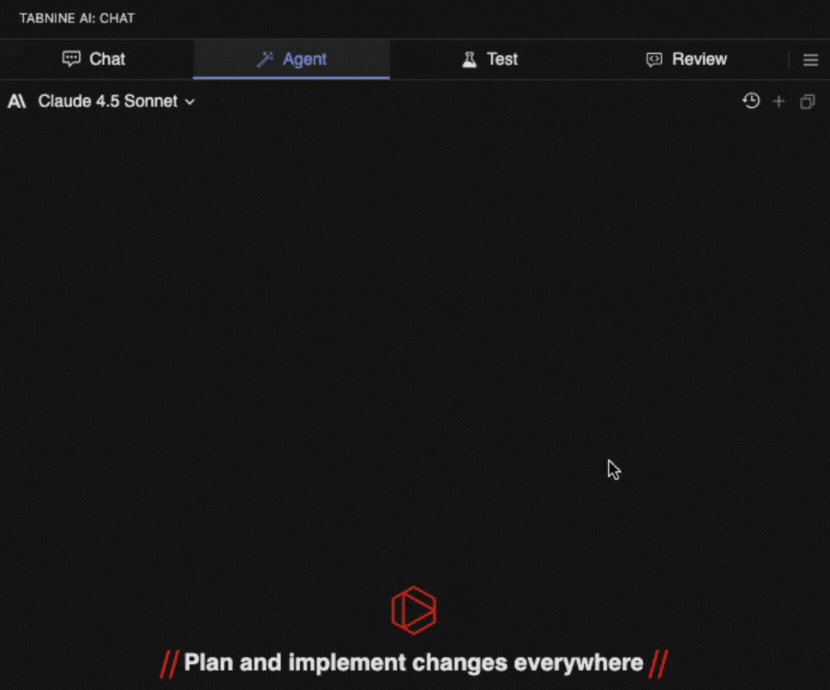This screenshot has height=690, width=830.
Task: Click the magic wand icon on Agent
Action: click(265, 59)
